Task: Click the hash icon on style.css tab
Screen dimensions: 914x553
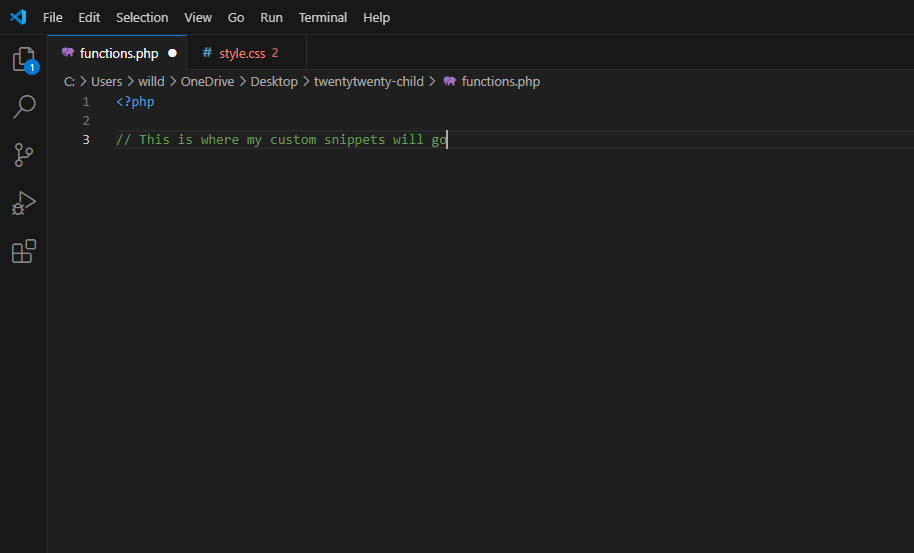Action: (x=207, y=52)
